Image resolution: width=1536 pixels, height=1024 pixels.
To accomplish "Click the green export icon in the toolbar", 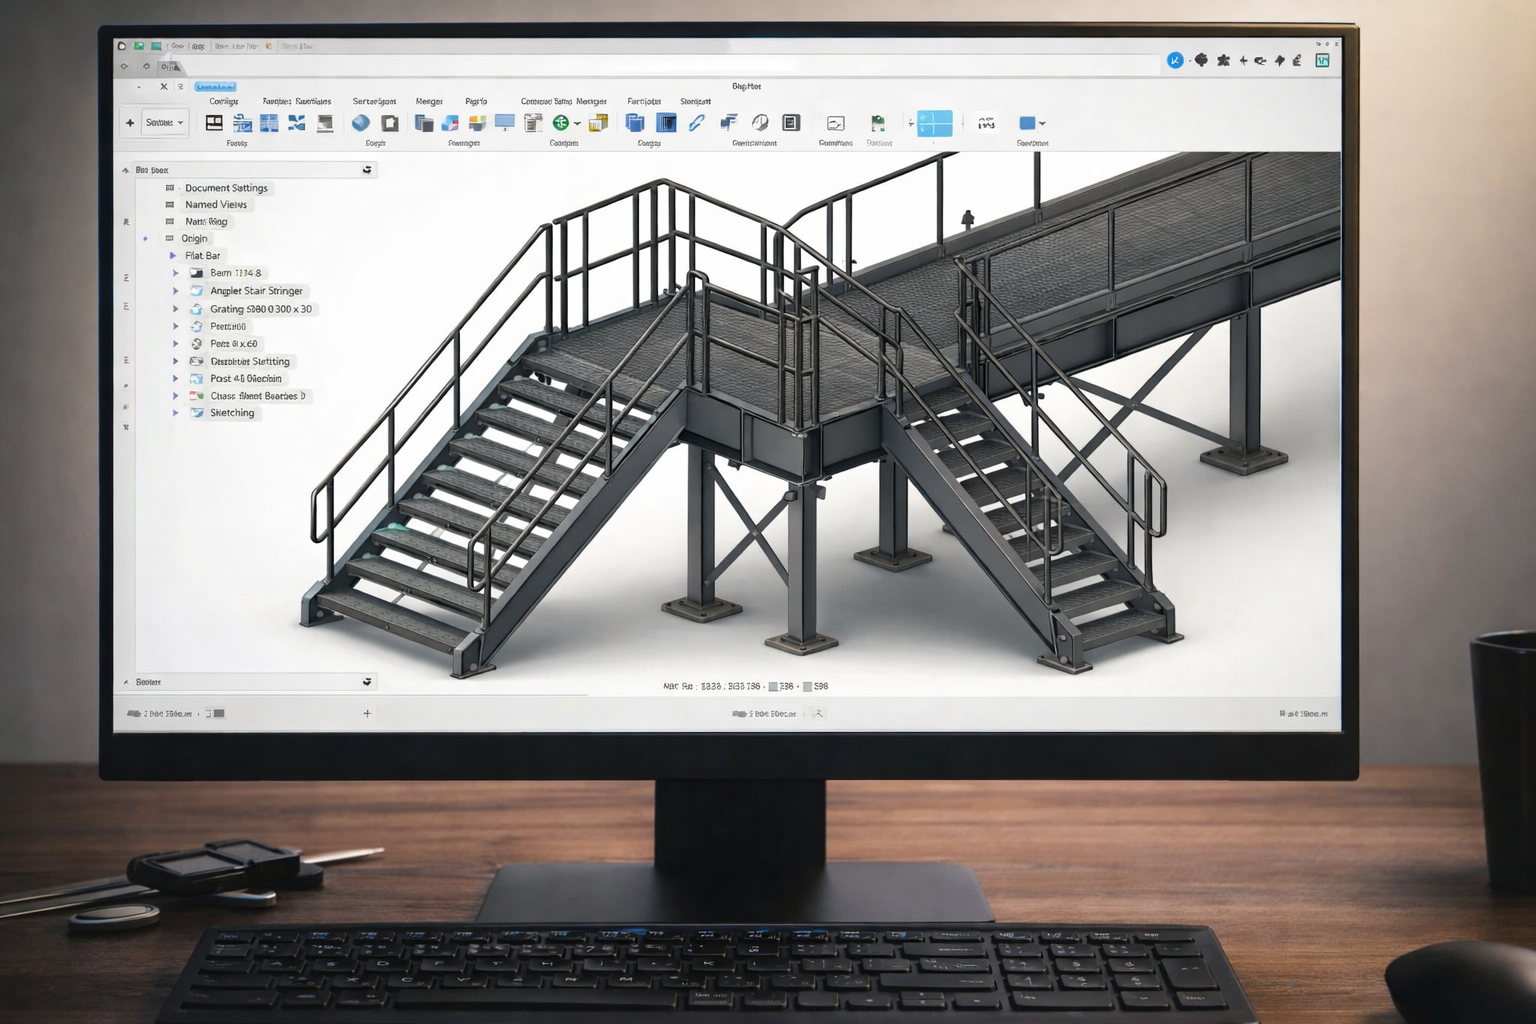I will (x=559, y=122).
